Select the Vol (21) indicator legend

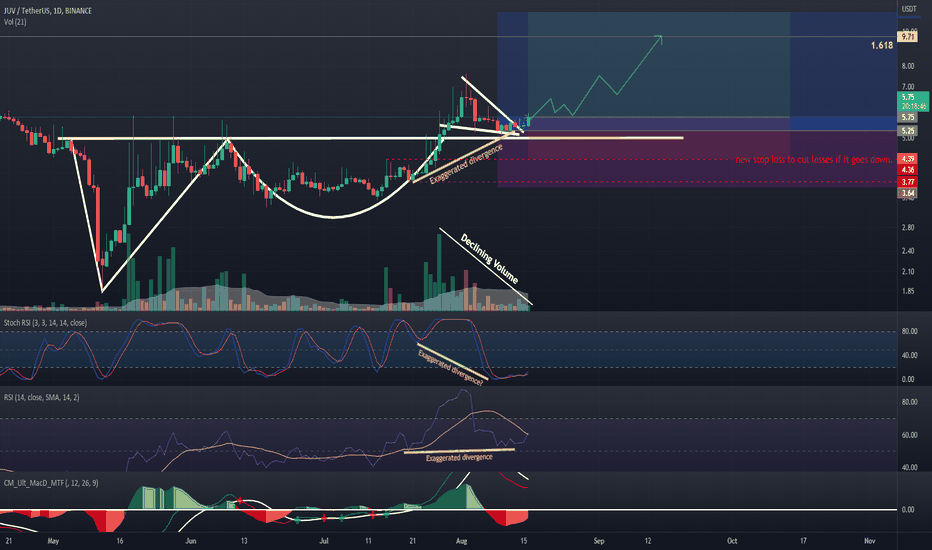click(x=15, y=22)
